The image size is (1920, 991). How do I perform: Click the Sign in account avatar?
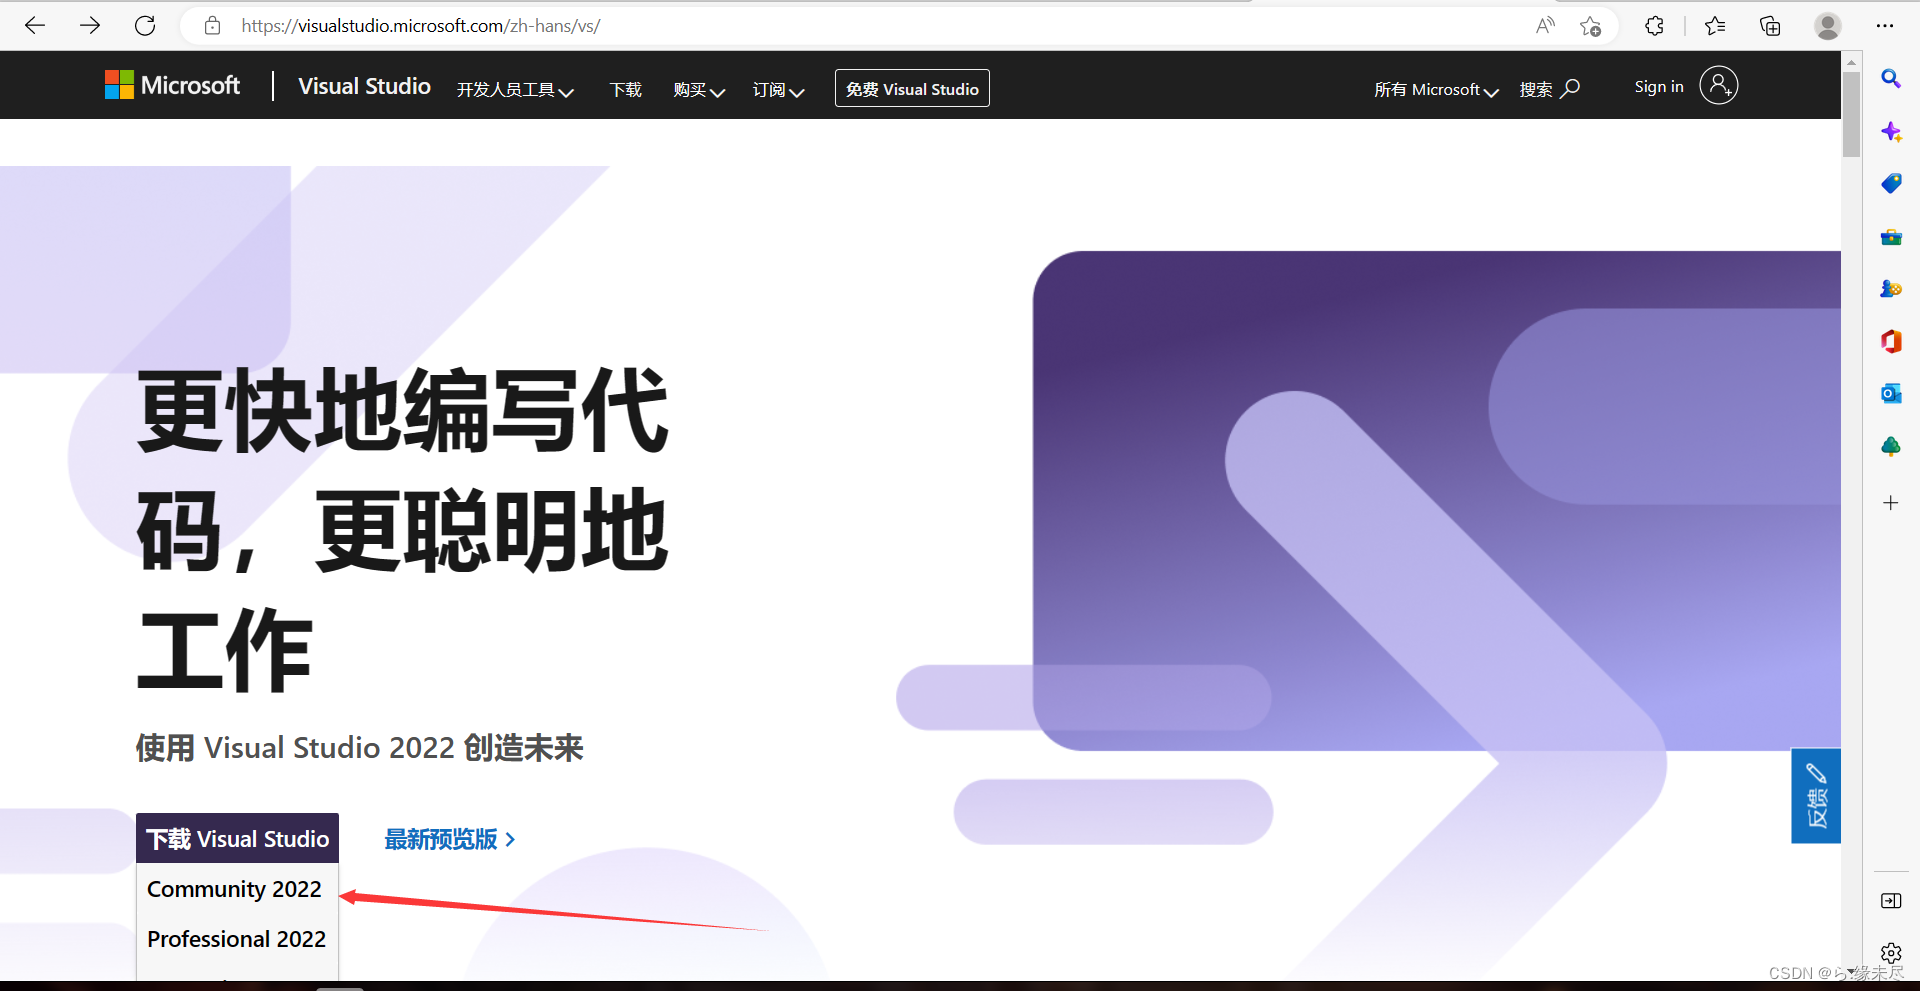click(1718, 86)
